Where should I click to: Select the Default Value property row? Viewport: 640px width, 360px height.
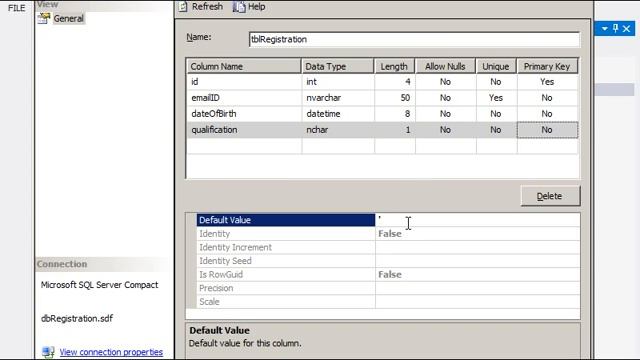[x=286, y=220]
